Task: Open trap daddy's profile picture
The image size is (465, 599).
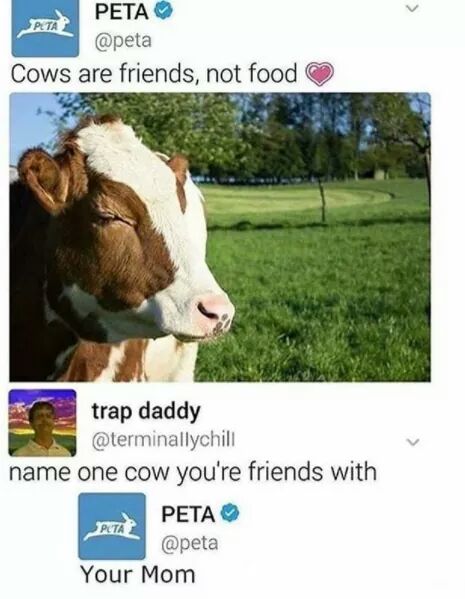Action: 42,423
